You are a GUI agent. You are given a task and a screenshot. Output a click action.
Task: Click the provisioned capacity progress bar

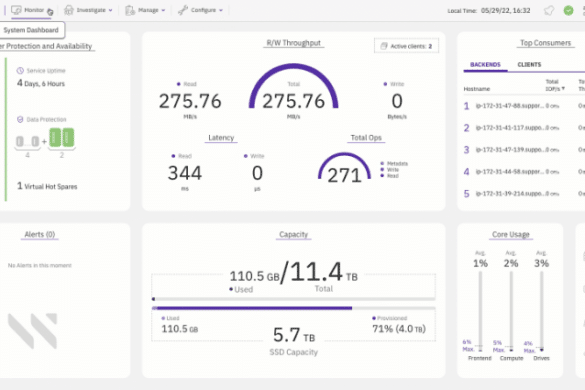tap(294, 308)
